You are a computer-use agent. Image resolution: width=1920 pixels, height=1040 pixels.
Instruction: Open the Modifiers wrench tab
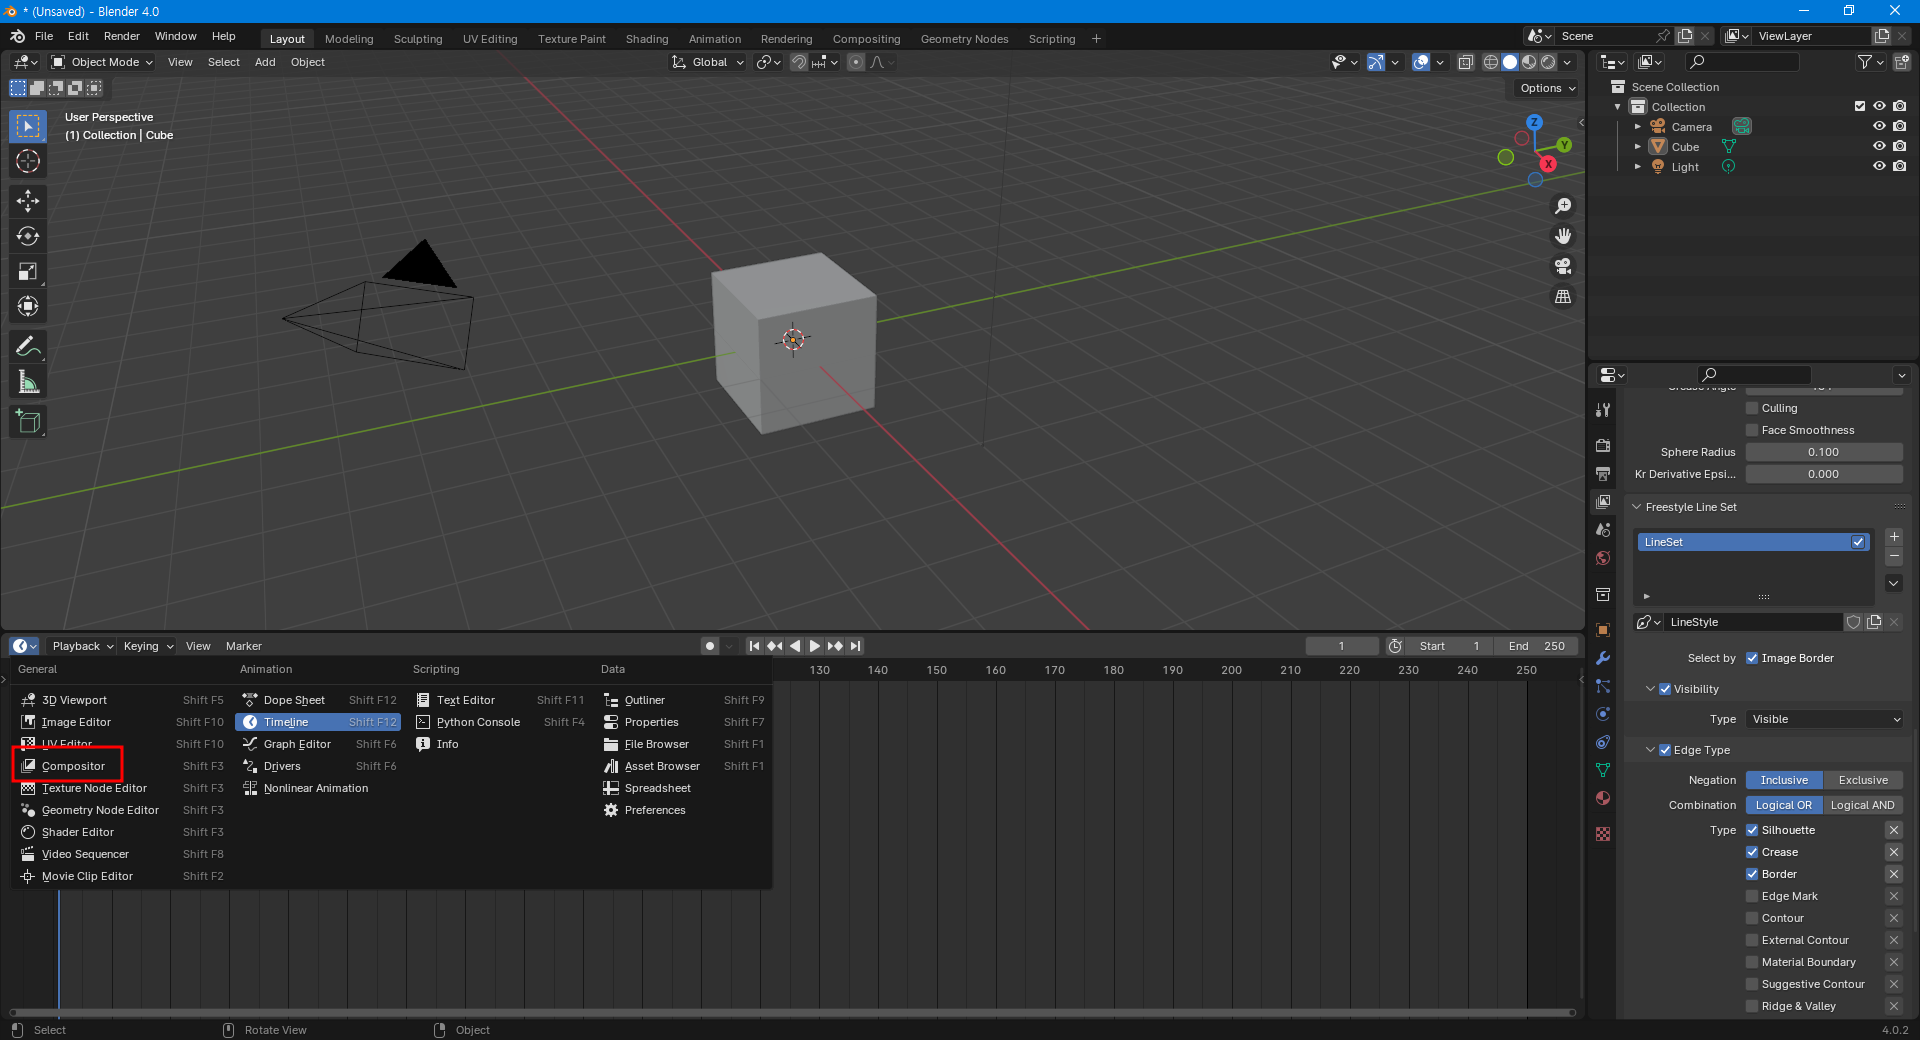(1603, 658)
